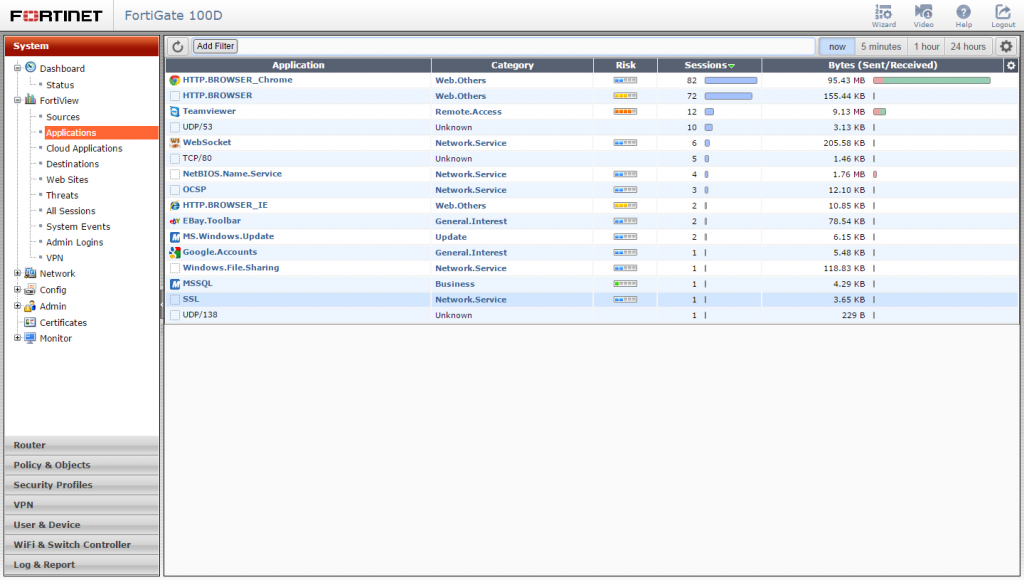Open the table settings gear icon

1008,45
